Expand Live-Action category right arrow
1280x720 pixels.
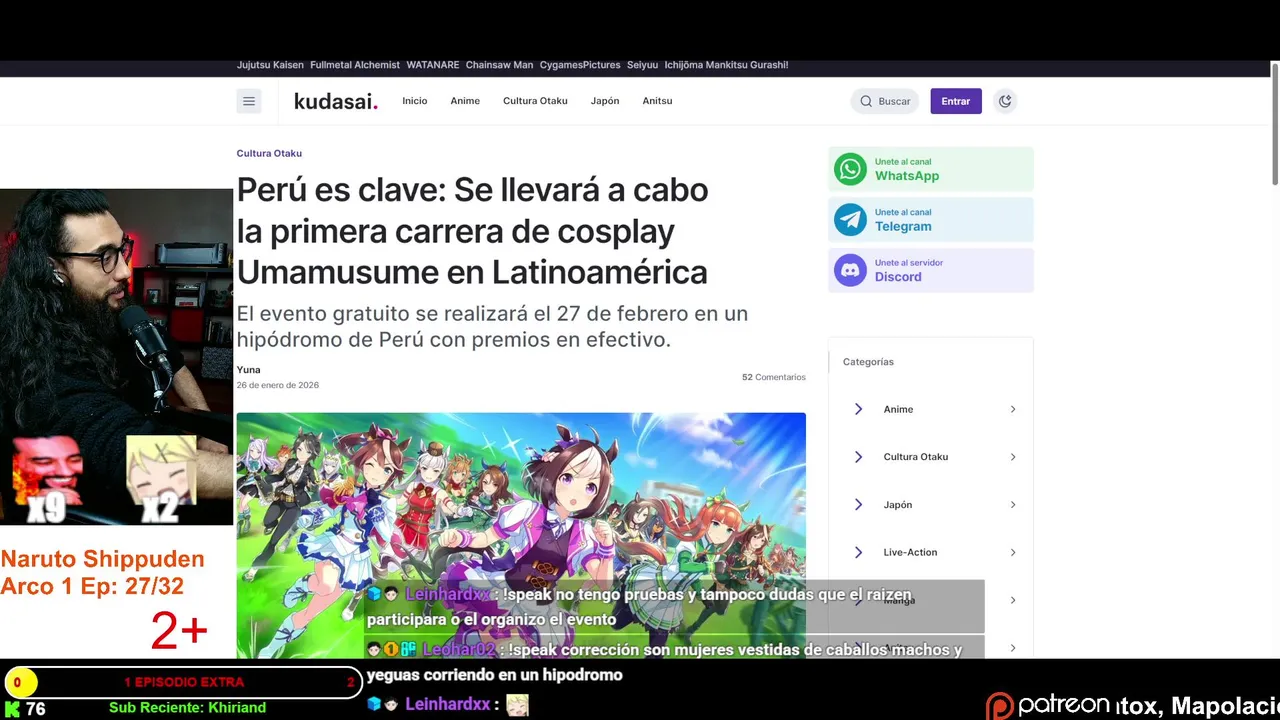coord(1012,552)
